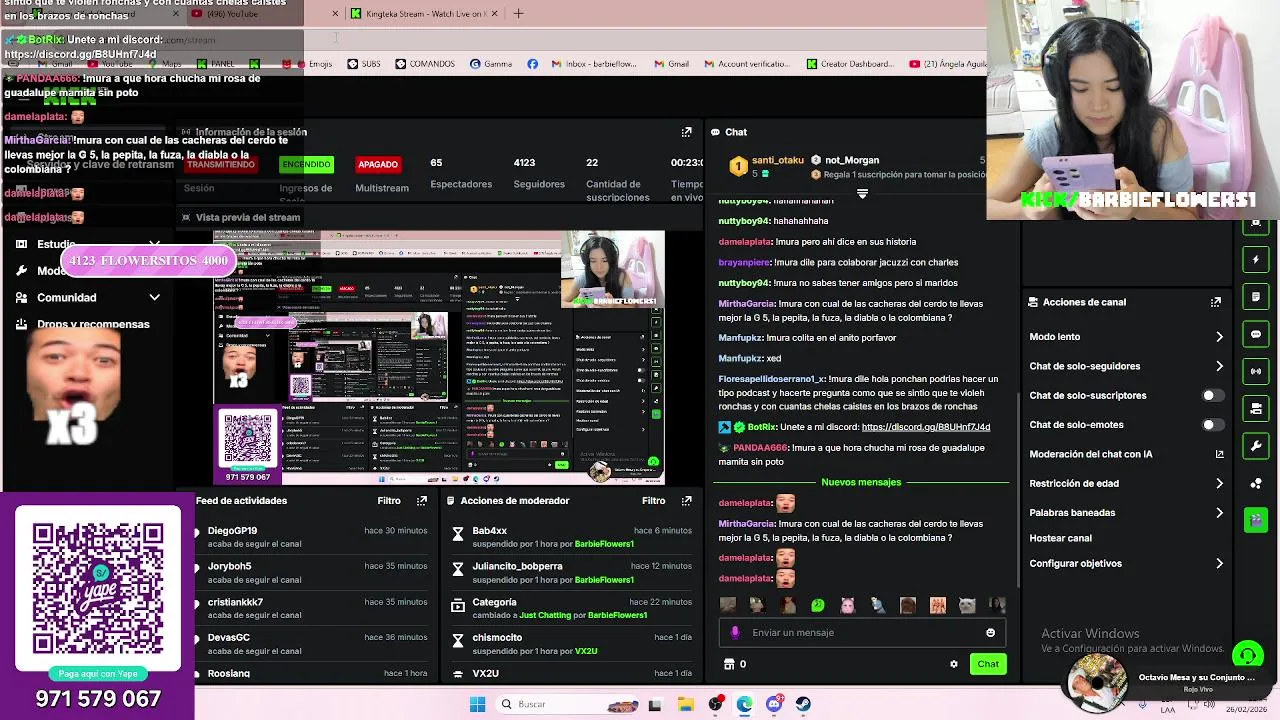Image resolution: width=1280 pixels, height=720 pixels.
Task: Open chat settings gear icon
Action: click(x=953, y=664)
